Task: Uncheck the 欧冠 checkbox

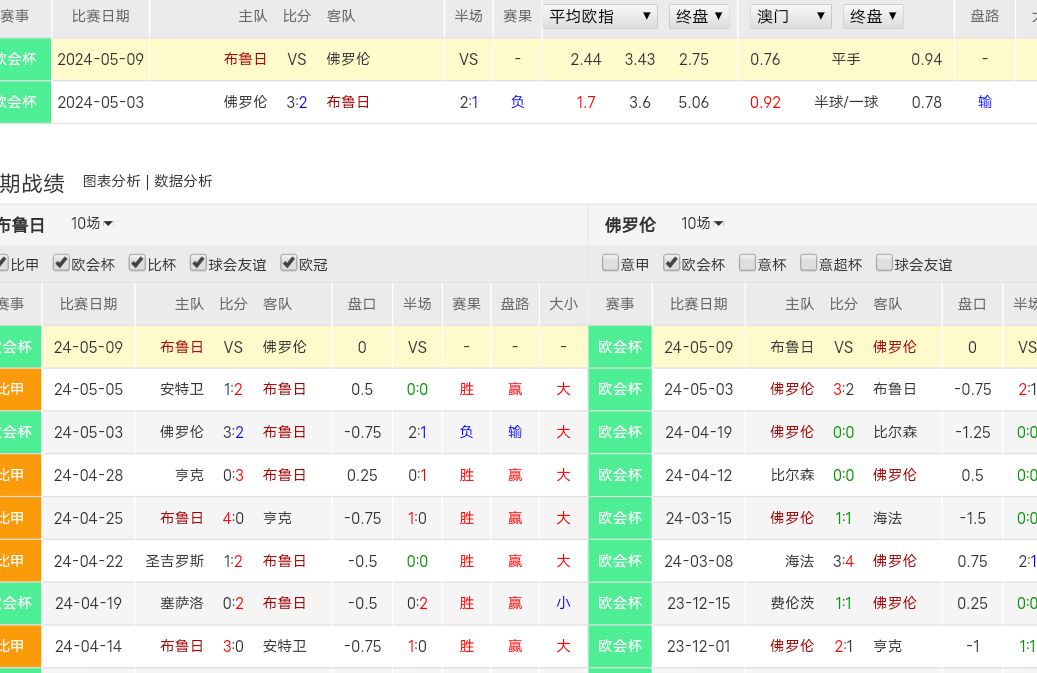Action: 289,263
